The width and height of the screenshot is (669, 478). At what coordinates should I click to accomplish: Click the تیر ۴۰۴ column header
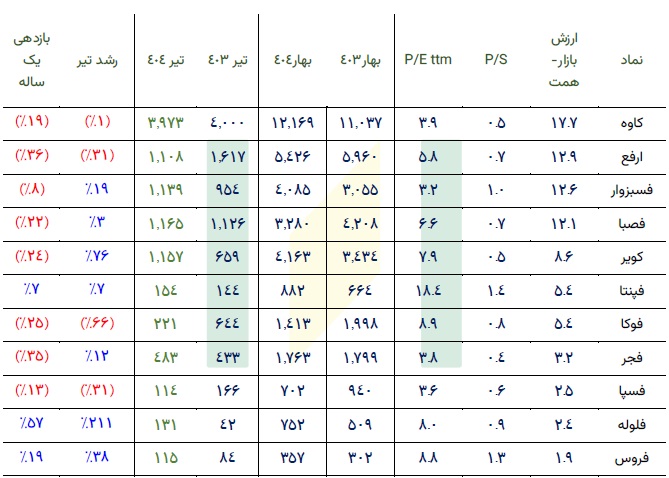pyautogui.click(x=166, y=60)
